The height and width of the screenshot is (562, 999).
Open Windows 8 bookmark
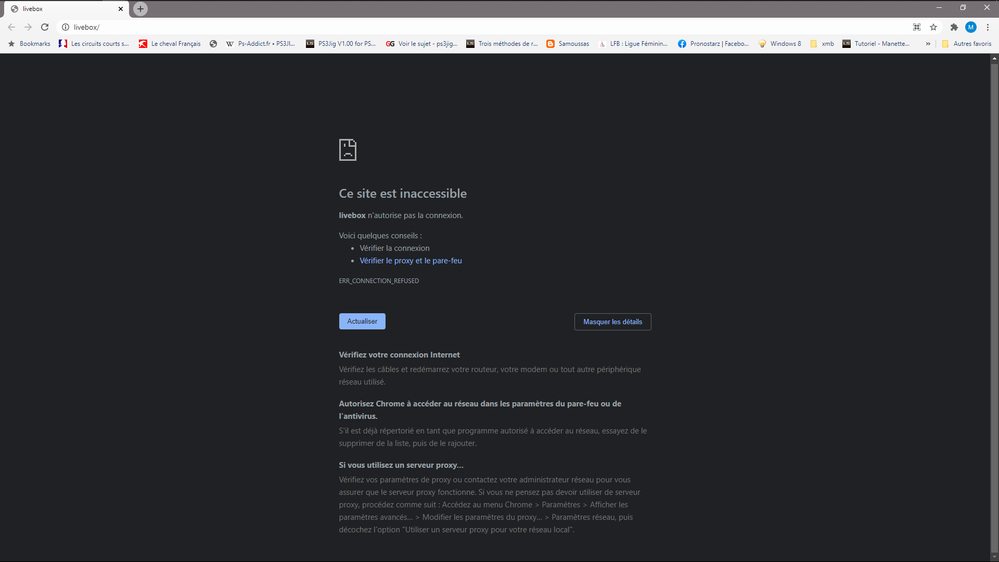779,43
